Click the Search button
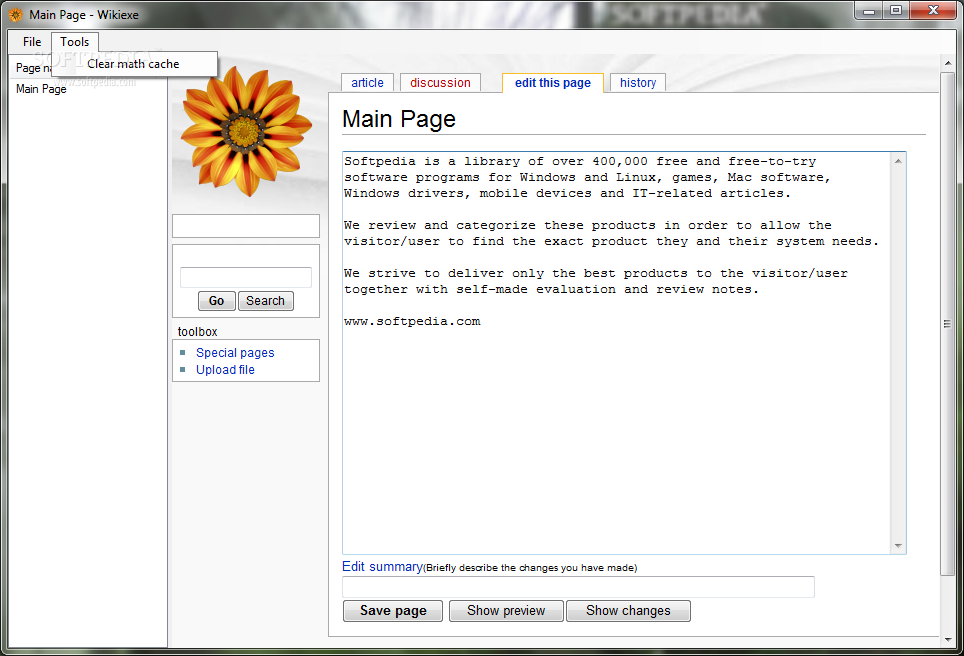This screenshot has width=964, height=656. coord(266,301)
